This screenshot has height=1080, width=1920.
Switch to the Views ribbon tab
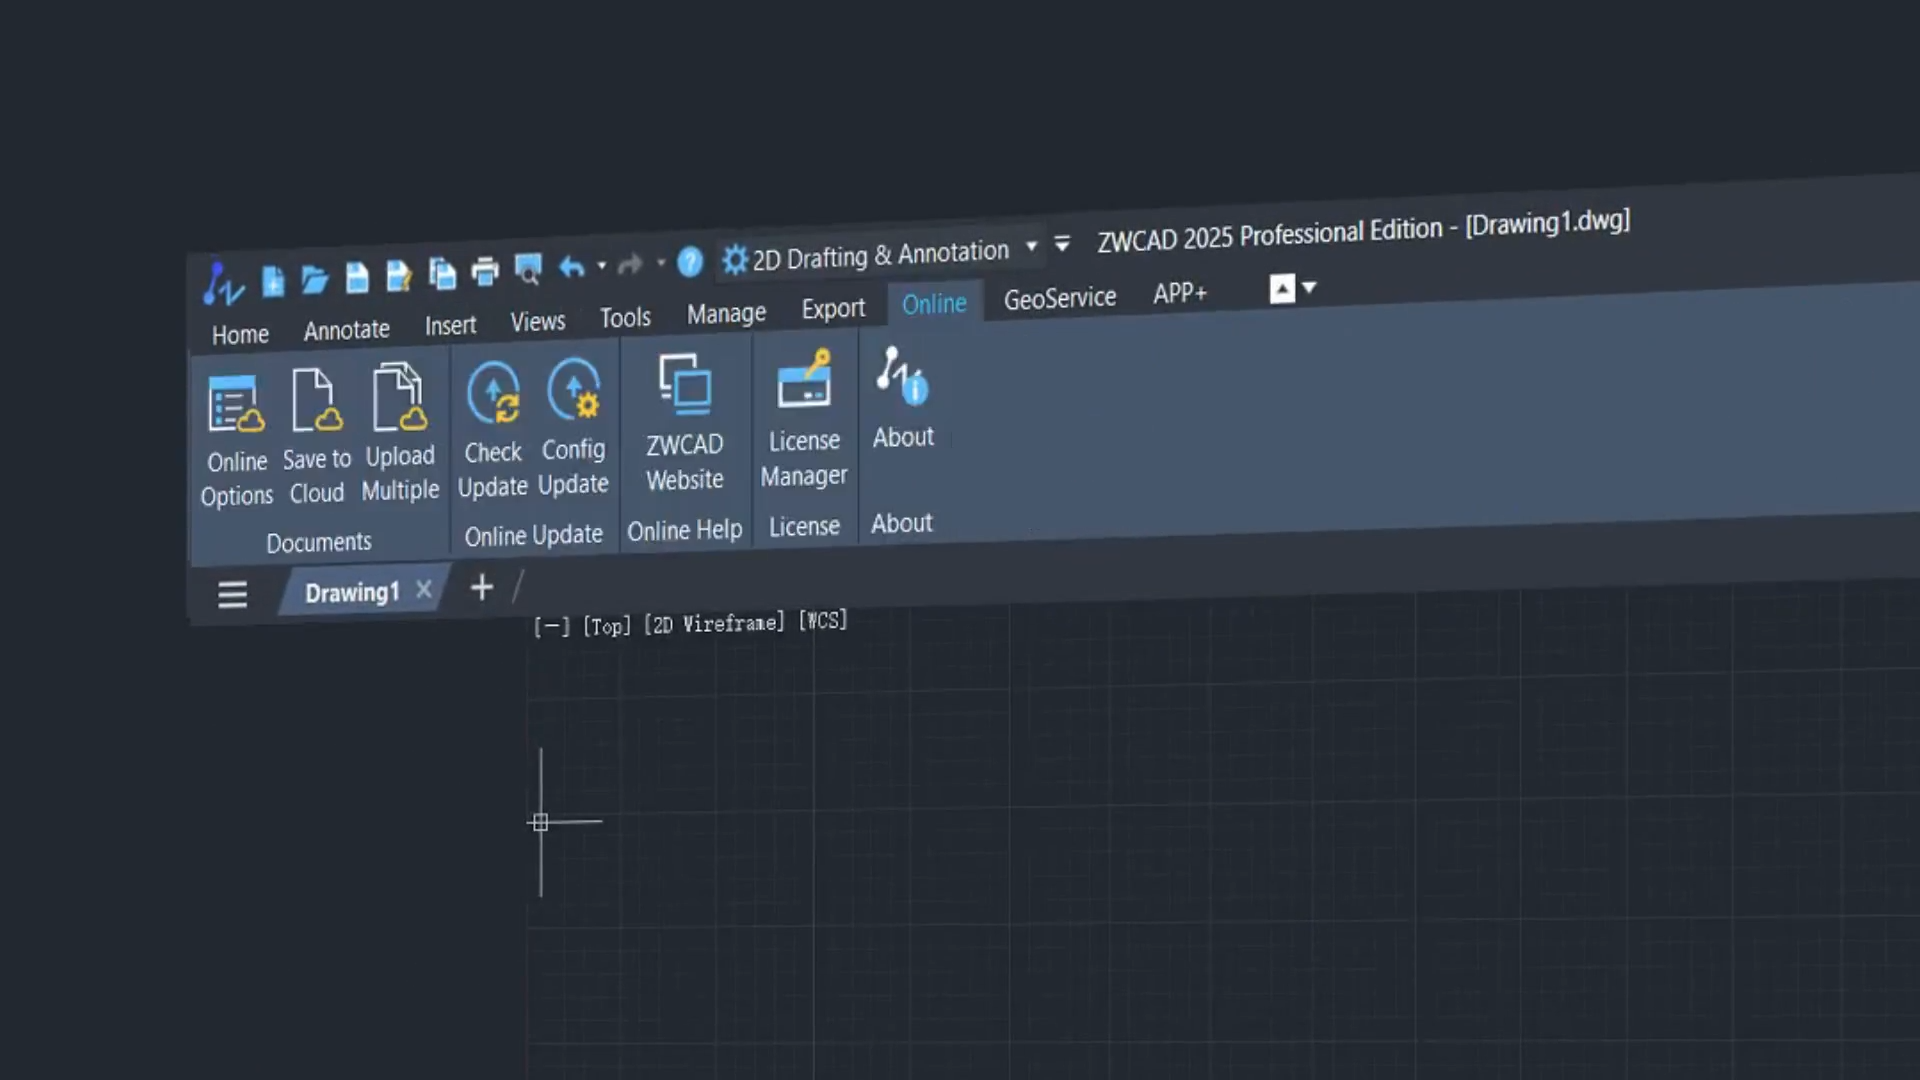538,321
